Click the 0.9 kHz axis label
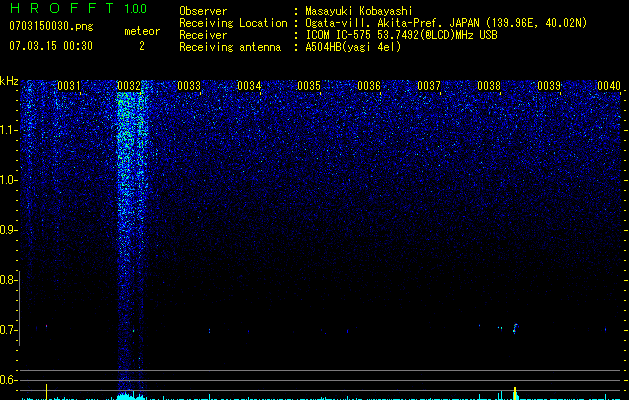 point(8,230)
